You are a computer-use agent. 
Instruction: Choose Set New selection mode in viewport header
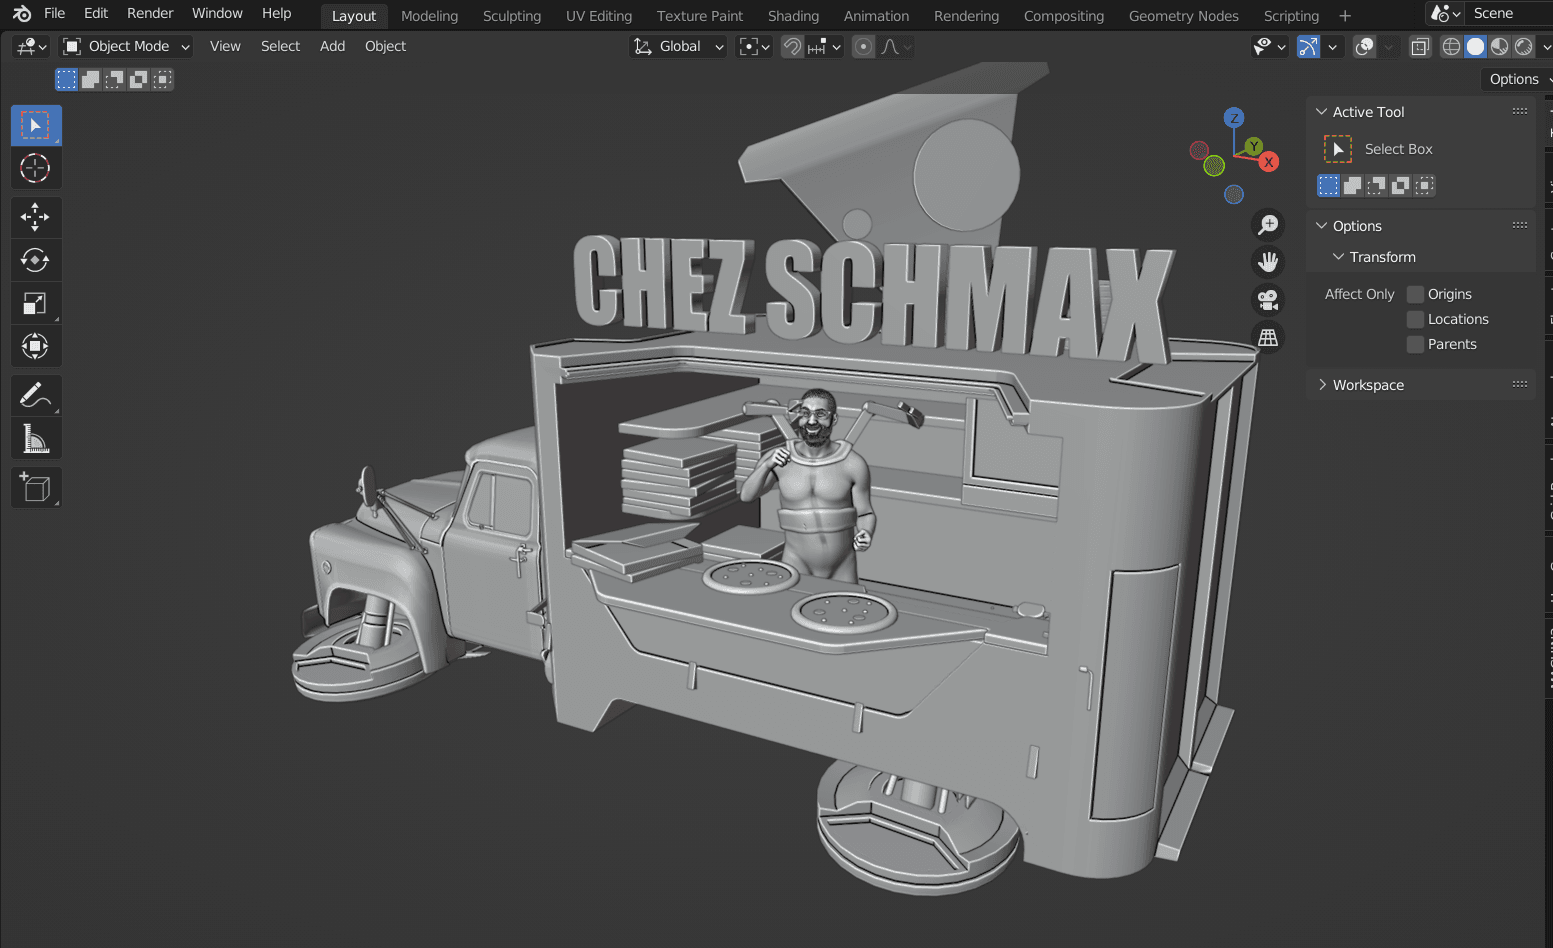66,79
